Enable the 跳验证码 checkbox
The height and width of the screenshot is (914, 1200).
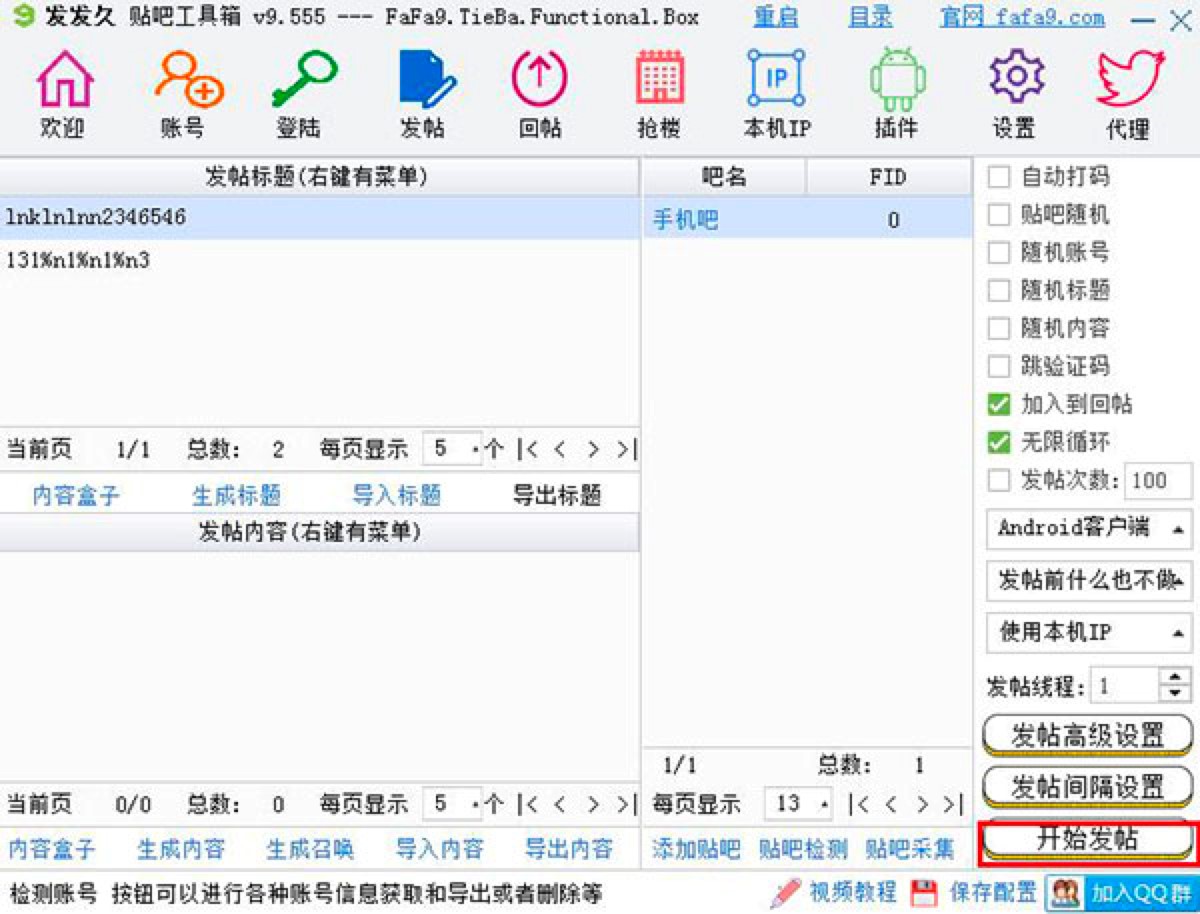pyautogui.click(x=999, y=366)
